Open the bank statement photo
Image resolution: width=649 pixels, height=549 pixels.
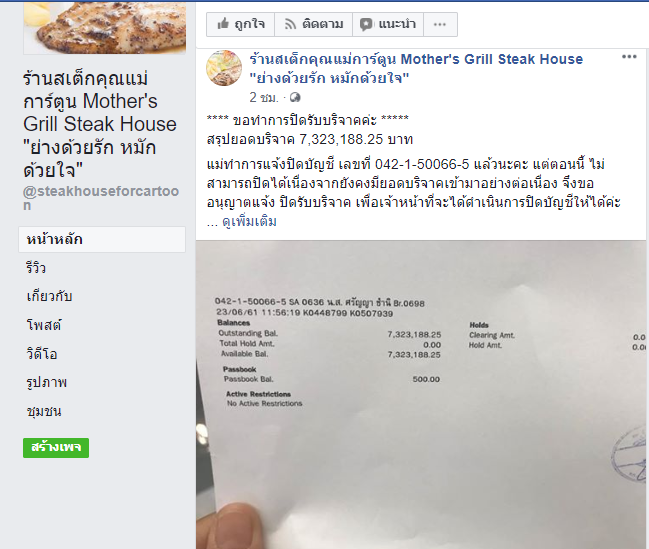pyautogui.click(x=421, y=395)
